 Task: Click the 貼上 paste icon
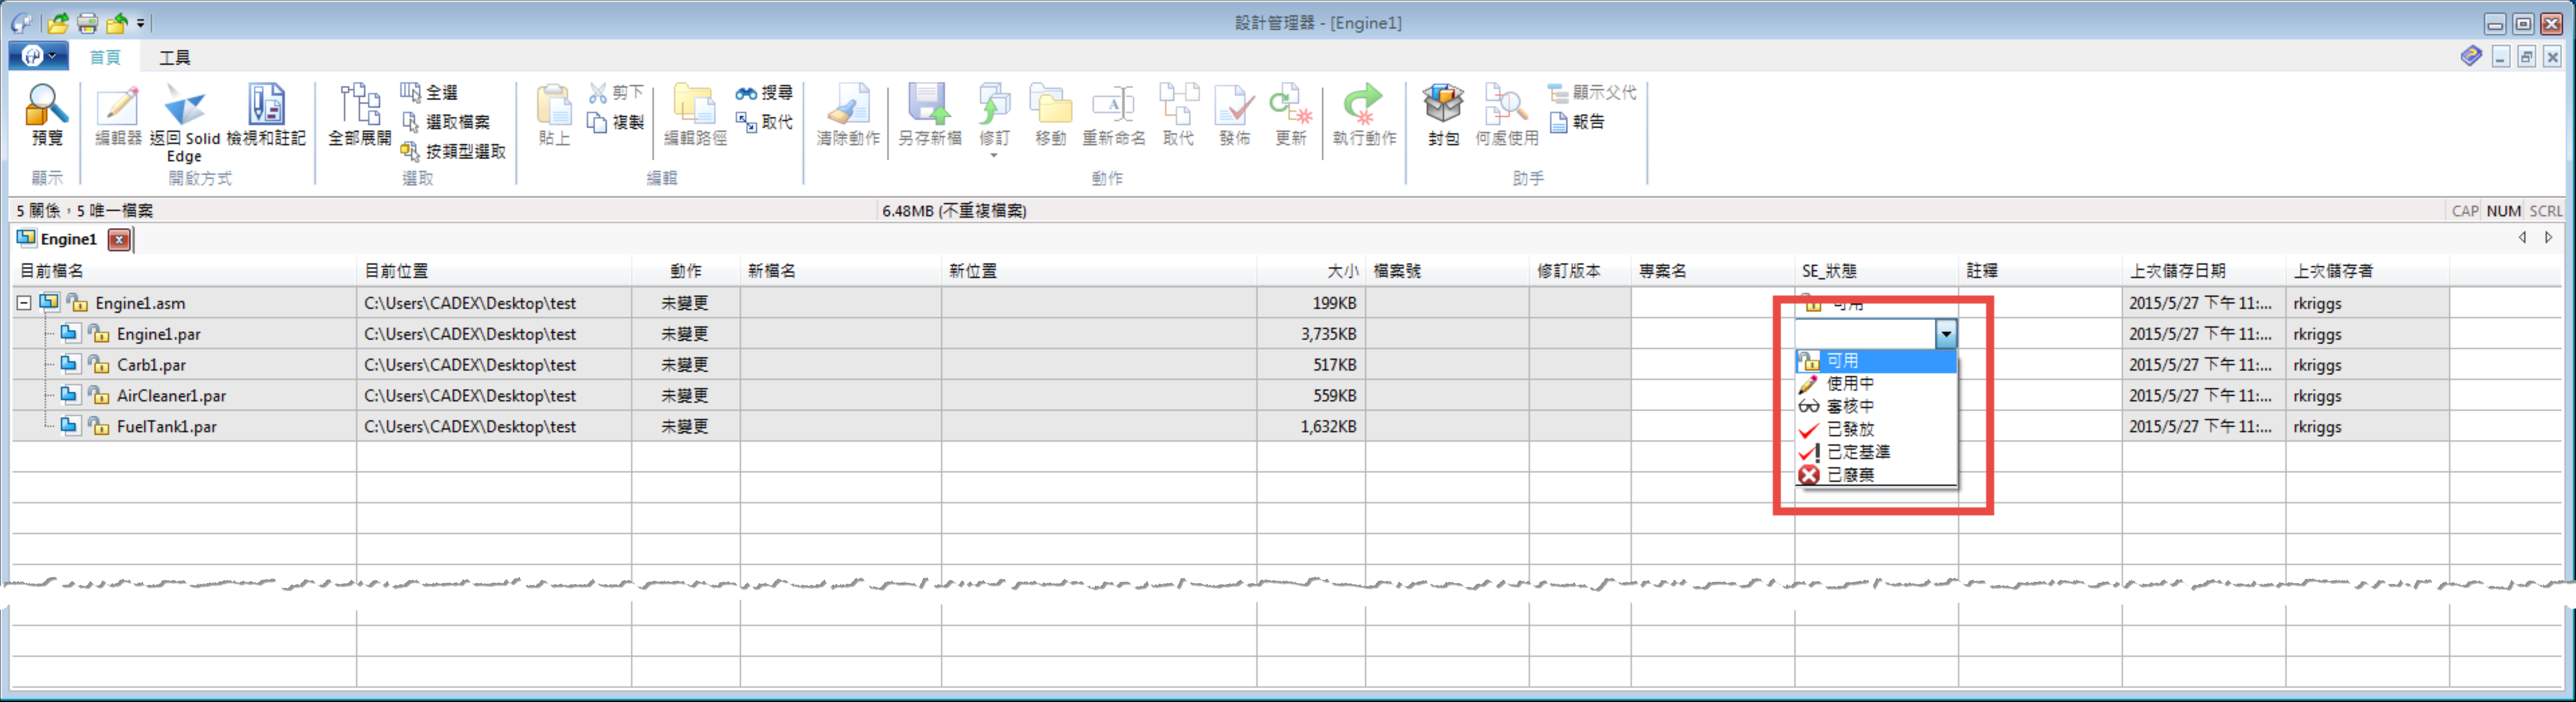(x=554, y=104)
